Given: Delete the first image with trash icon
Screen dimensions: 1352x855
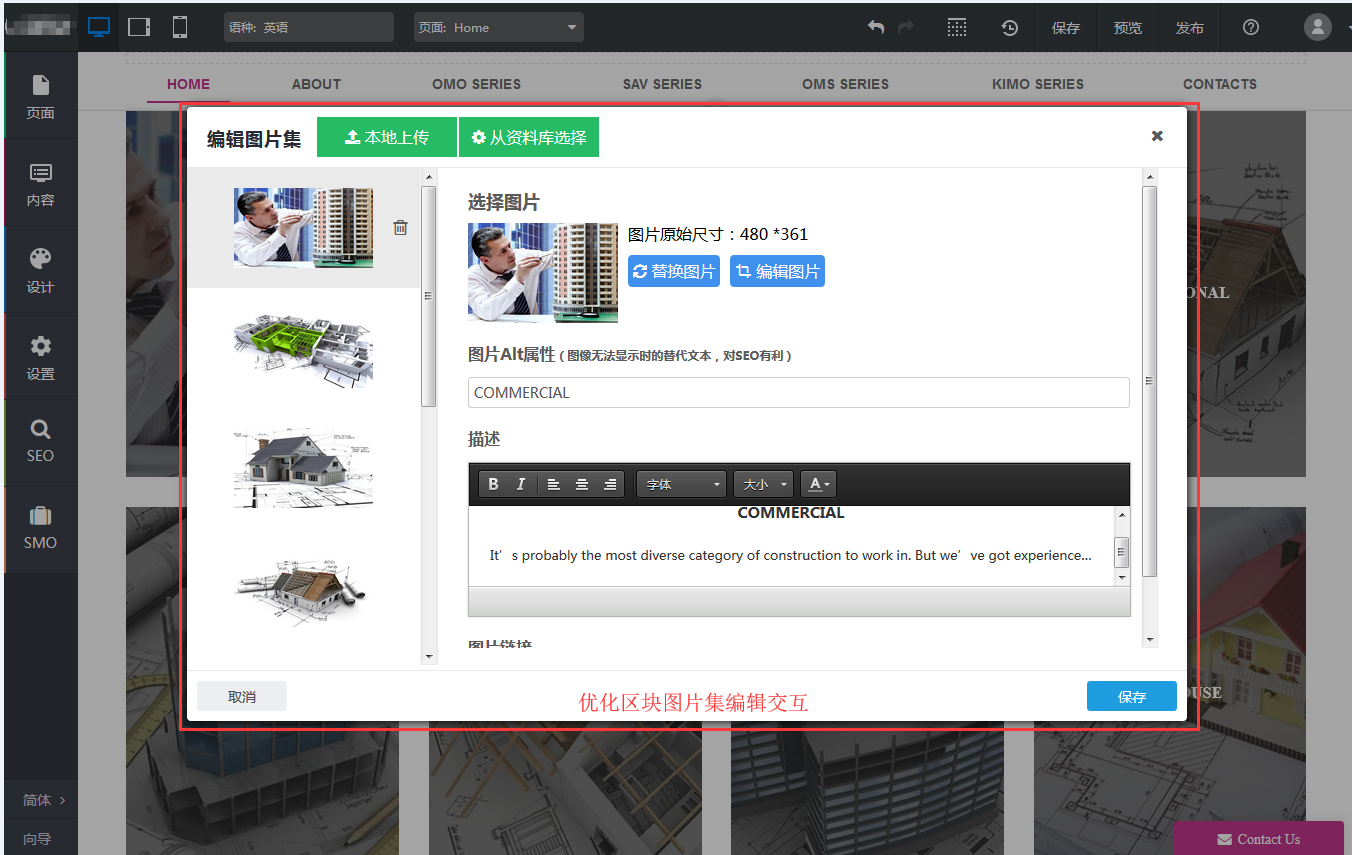Looking at the screenshot, I should (x=400, y=228).
